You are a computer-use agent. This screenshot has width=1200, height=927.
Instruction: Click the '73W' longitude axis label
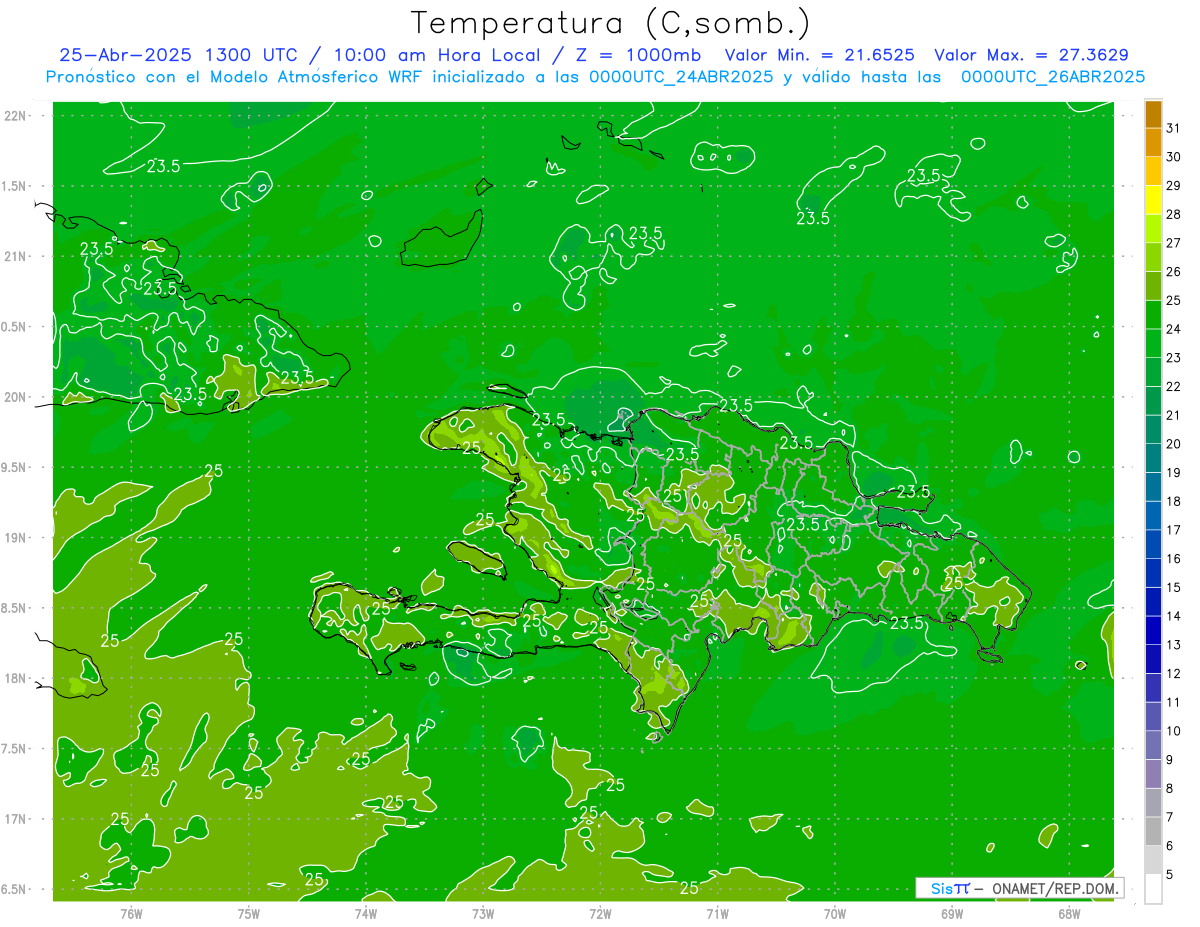pyautogui.click(x=483, y=913)
